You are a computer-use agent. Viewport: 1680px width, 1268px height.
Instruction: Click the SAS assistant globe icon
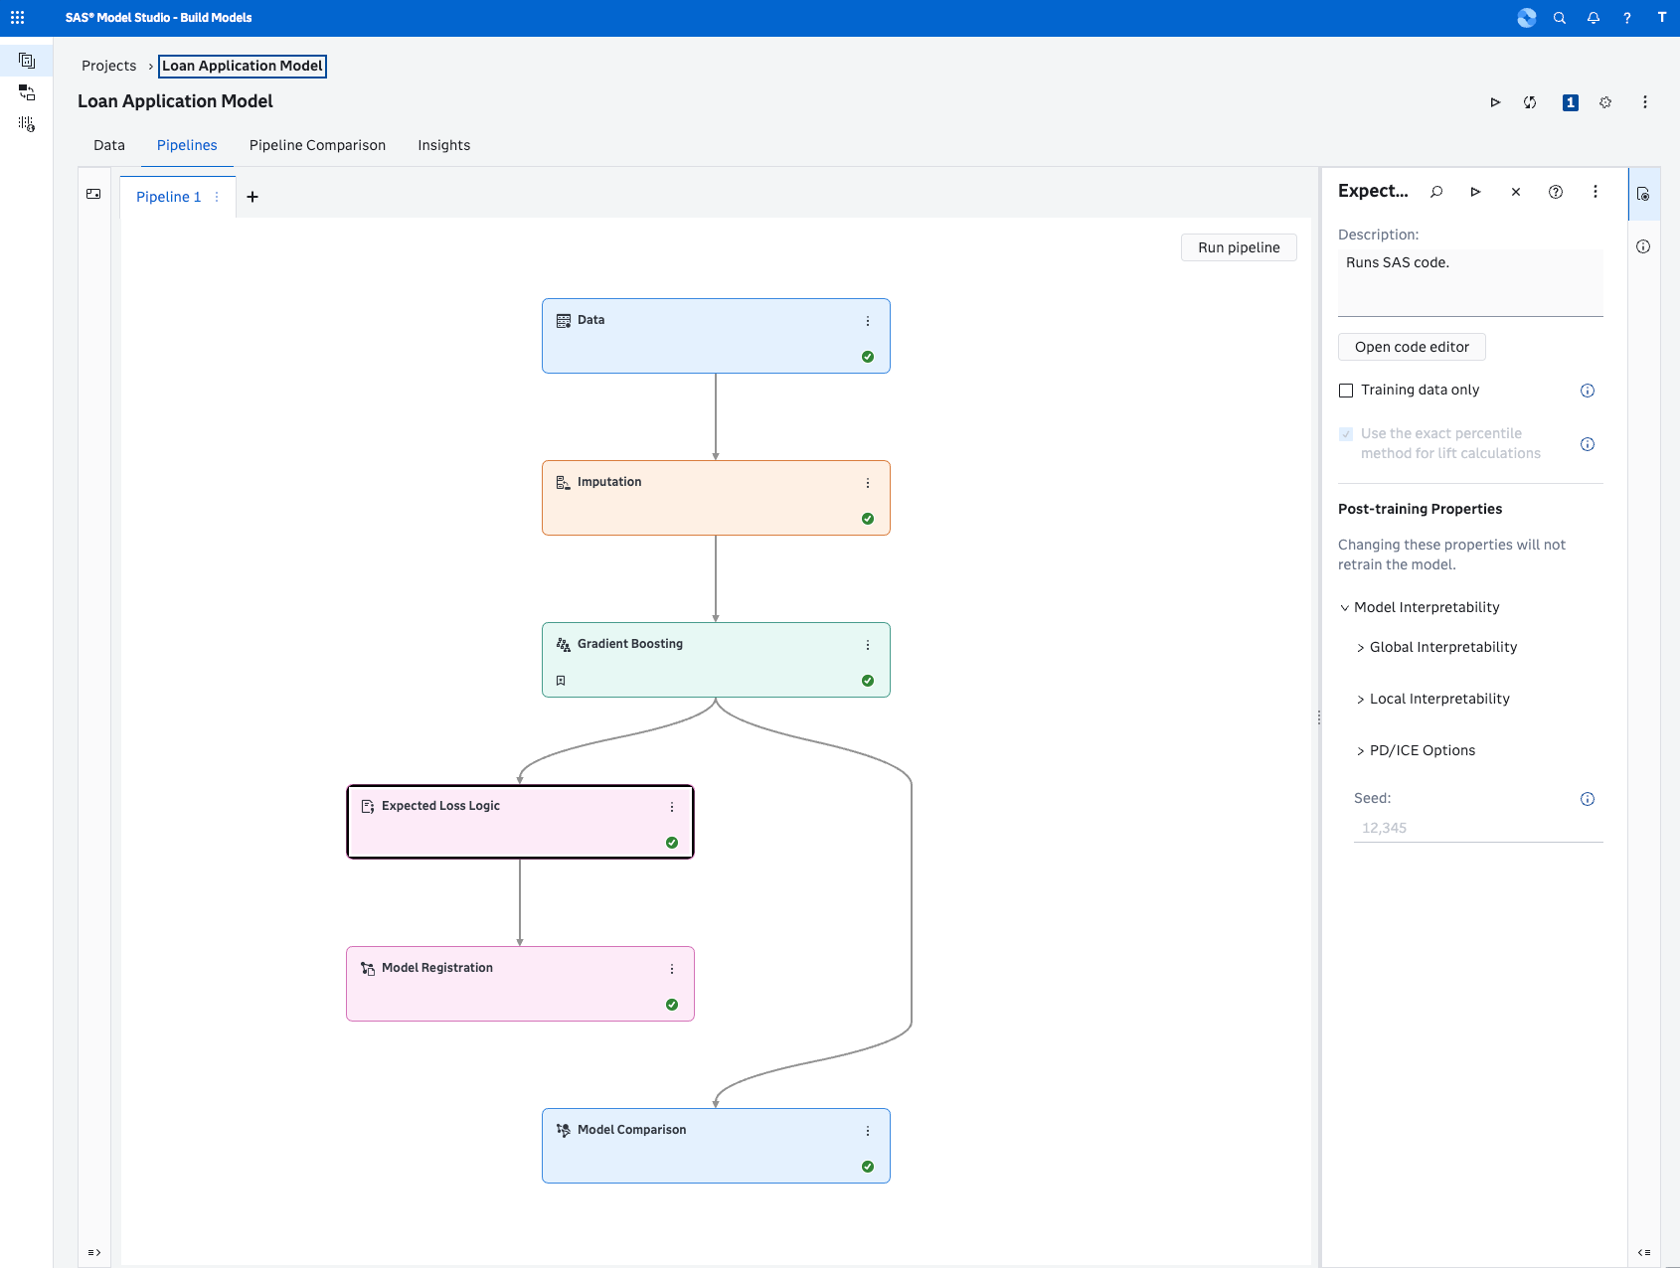click(1526, 18)
